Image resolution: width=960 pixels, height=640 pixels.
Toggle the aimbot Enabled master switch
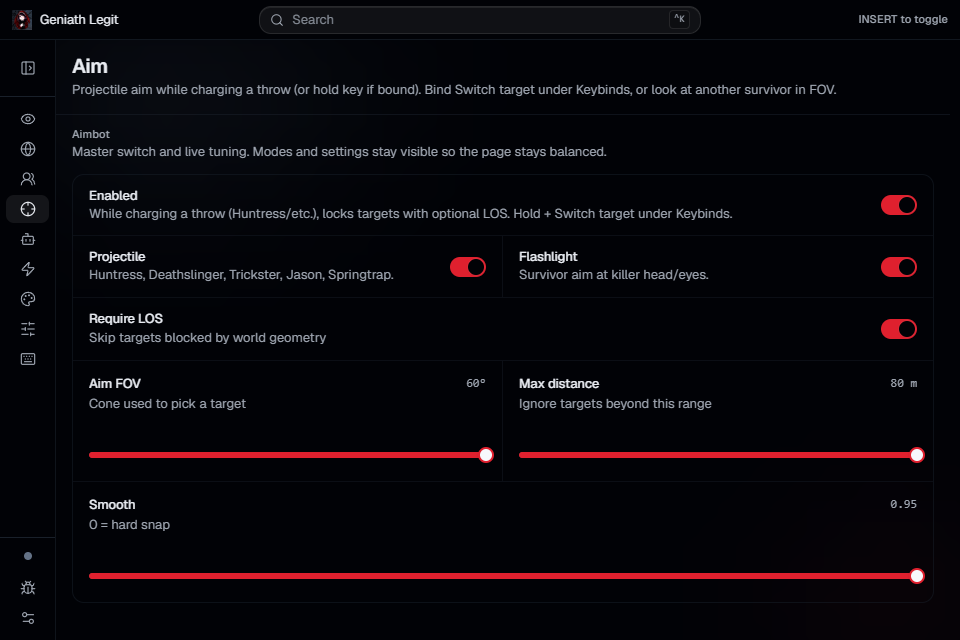(898, 205)
